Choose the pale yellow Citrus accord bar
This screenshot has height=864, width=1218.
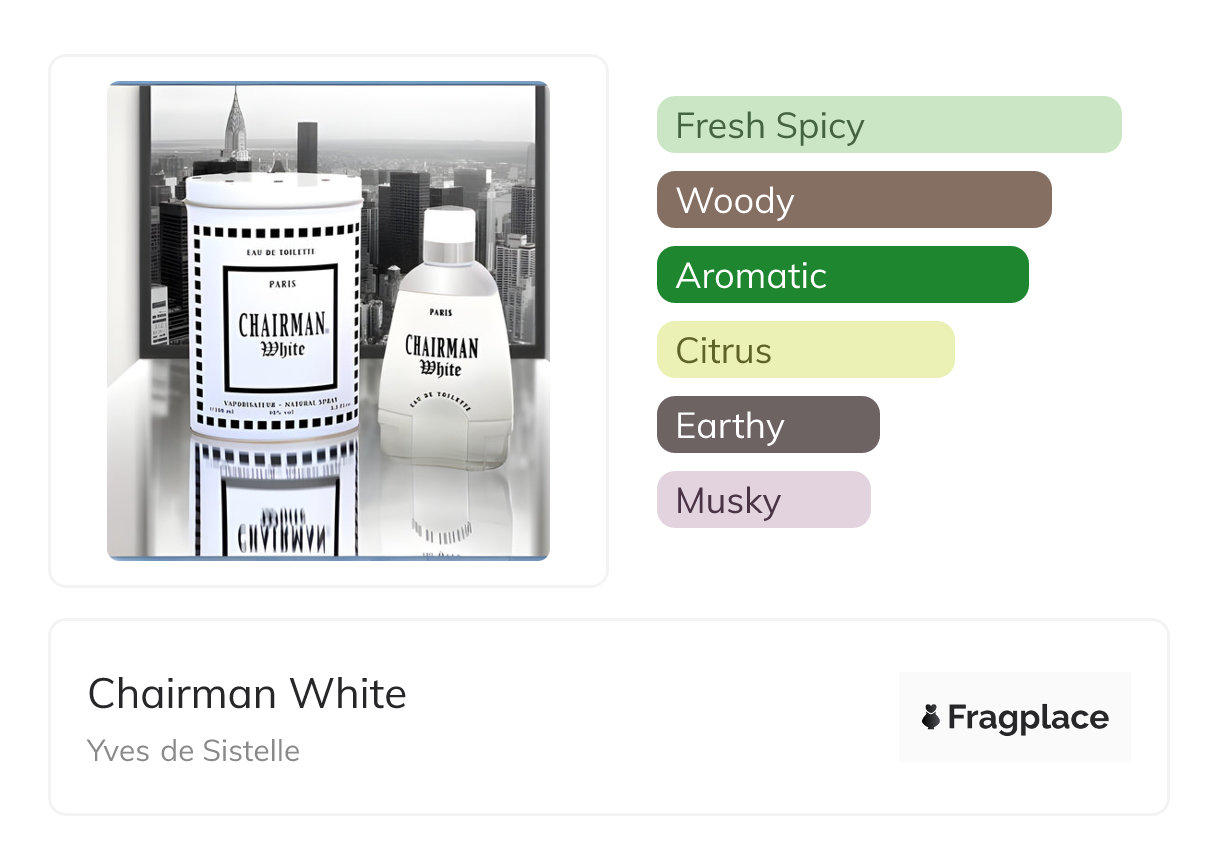(805, 350)
